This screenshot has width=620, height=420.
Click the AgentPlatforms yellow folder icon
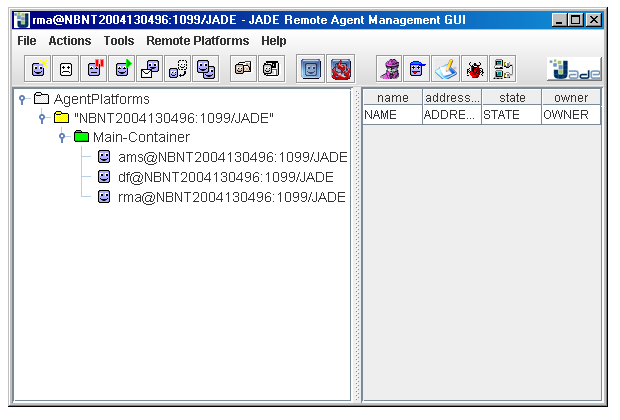coord(41,98)
